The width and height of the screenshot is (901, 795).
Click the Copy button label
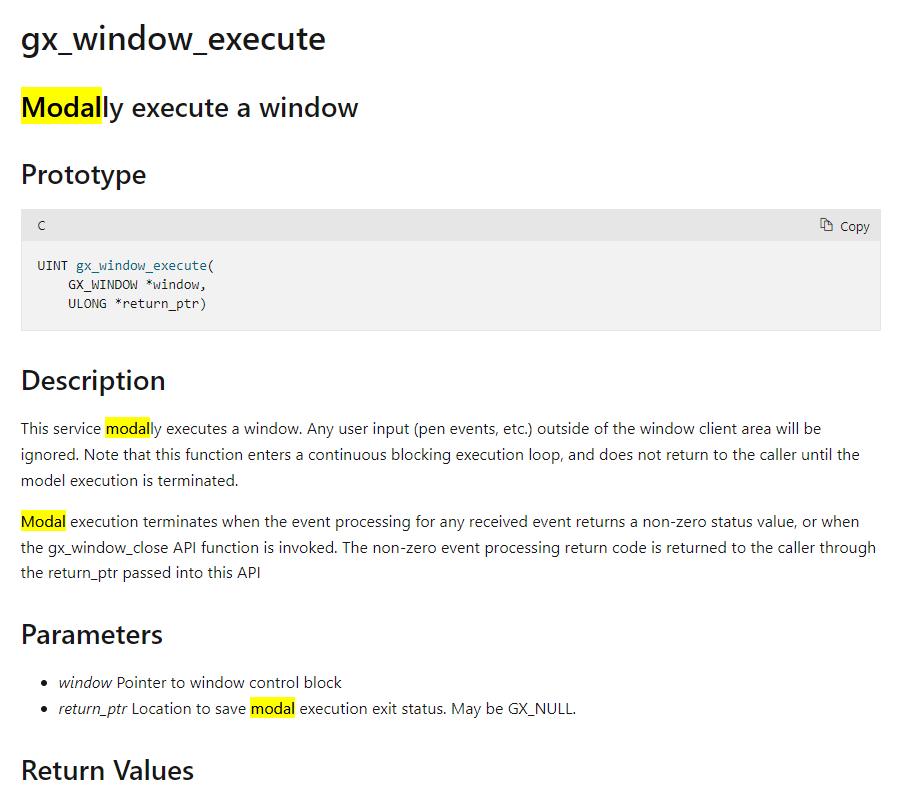coord(854,226)
